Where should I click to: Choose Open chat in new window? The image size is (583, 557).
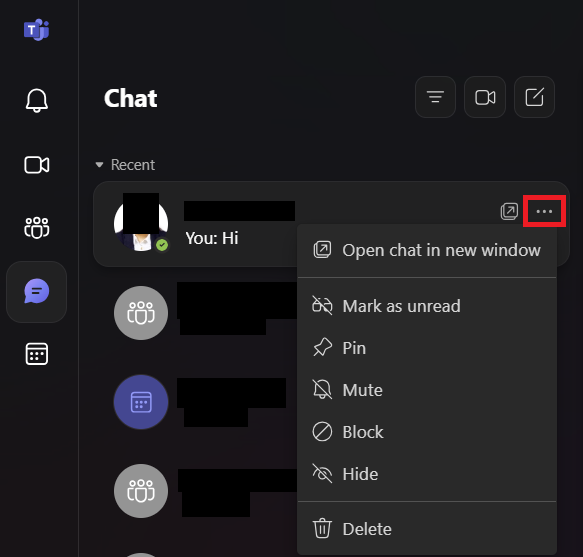click(x=427, y=250)
